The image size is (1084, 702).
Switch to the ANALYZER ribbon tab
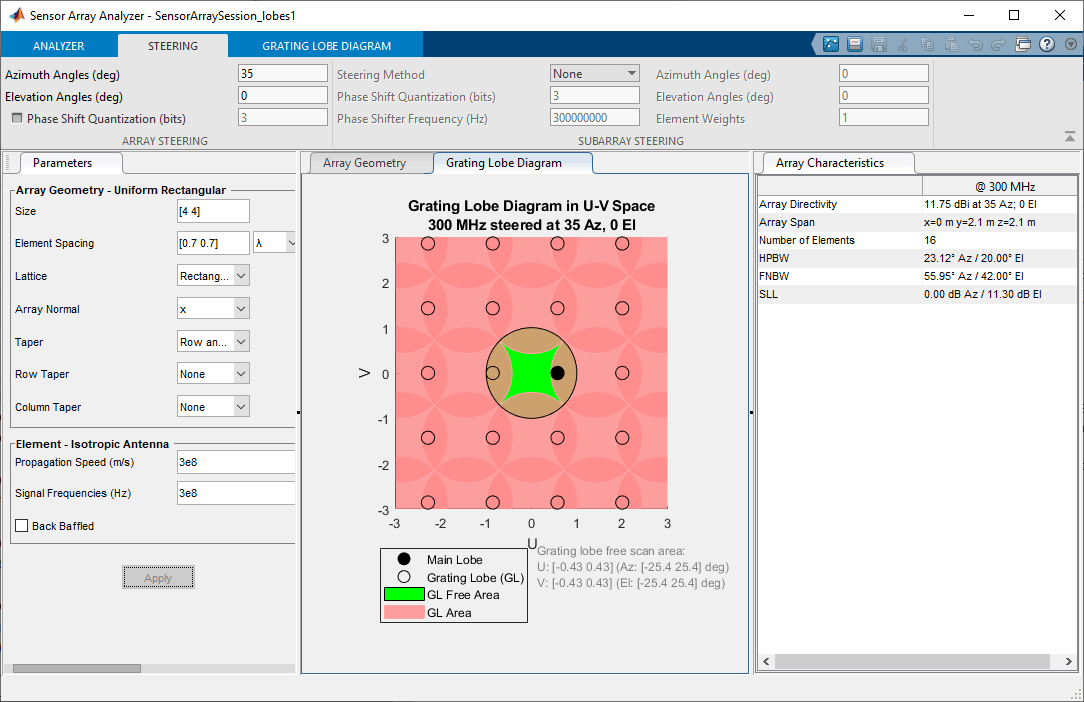click(59, 46)
